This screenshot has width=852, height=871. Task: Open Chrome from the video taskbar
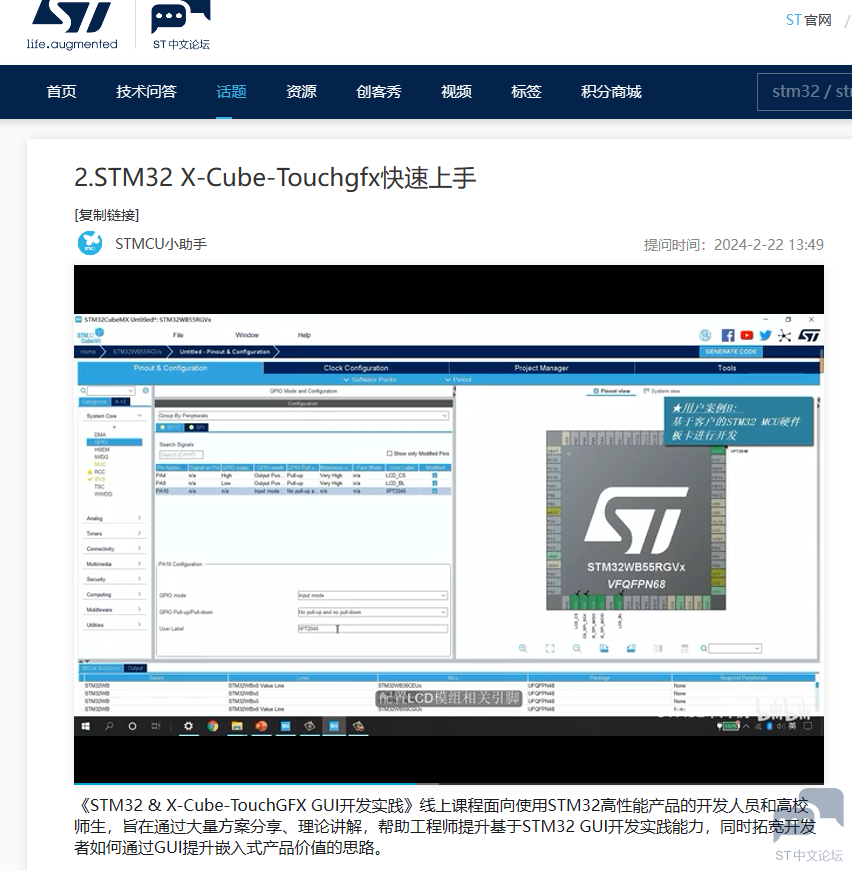[213, 726]
